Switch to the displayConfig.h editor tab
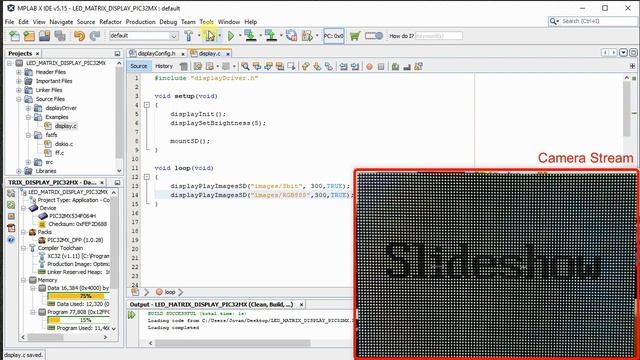Screen dimensions: 640x360 click(x=156, y=53)
